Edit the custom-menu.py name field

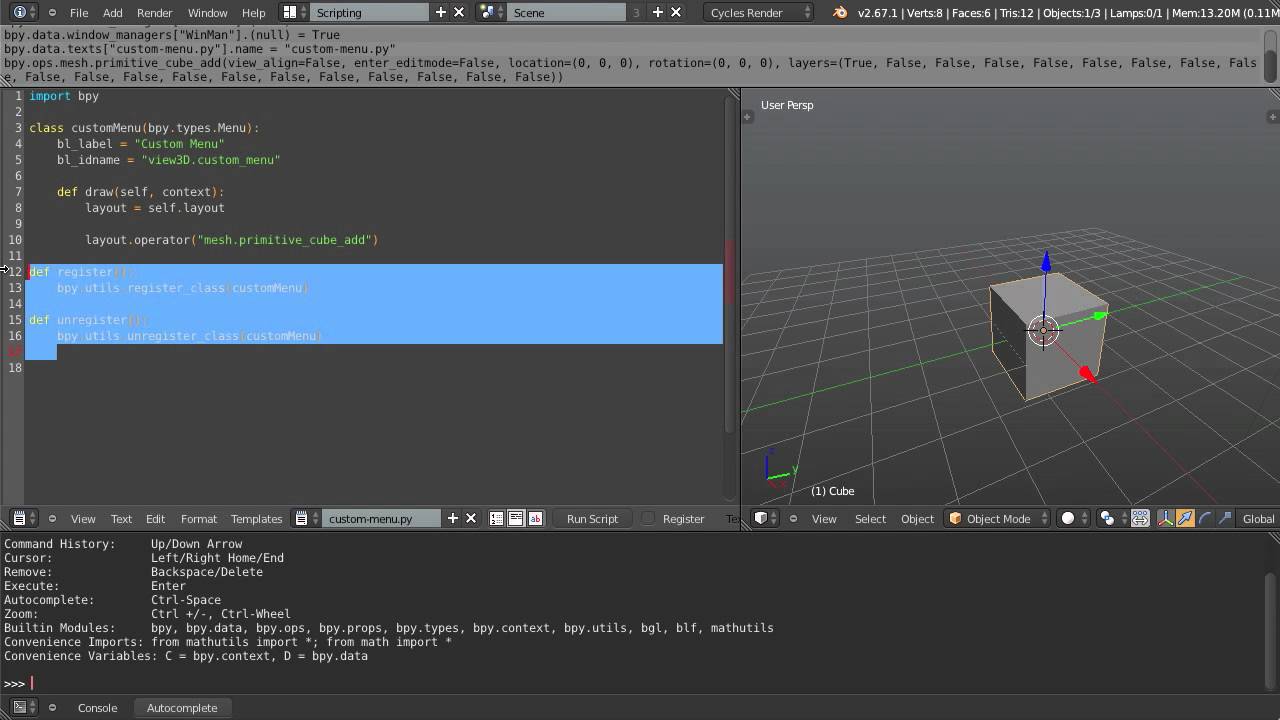click(381, 518)
